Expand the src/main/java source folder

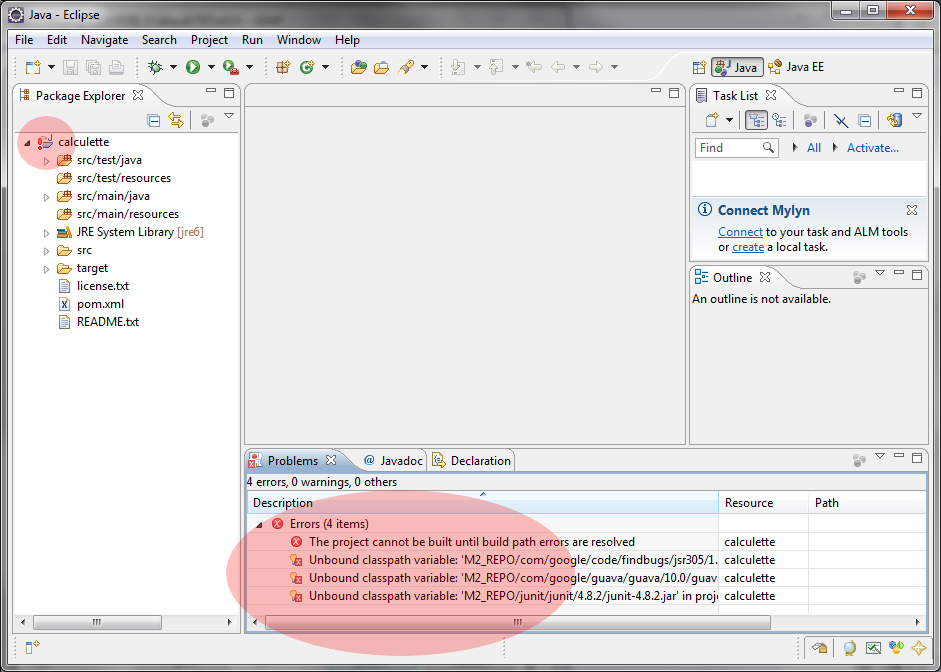click(x=46, y=197)
